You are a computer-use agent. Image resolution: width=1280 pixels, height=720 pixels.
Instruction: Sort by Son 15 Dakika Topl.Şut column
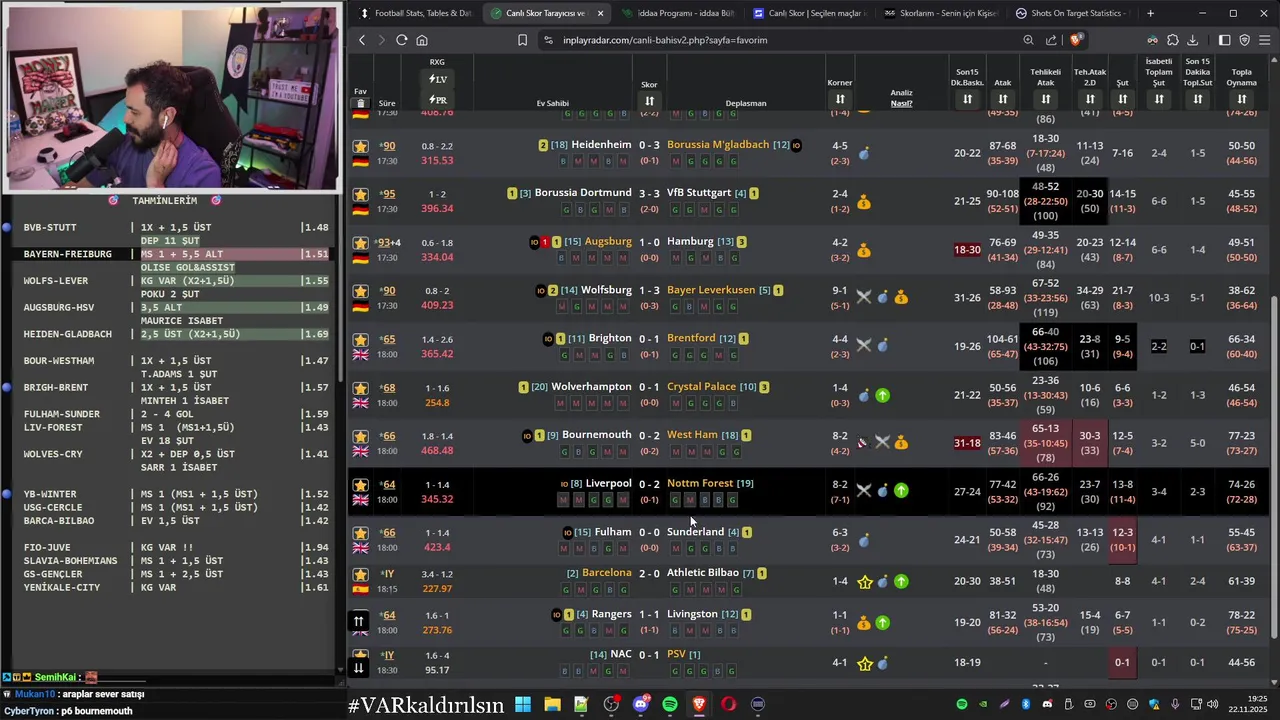click(x=1197, y=99)
